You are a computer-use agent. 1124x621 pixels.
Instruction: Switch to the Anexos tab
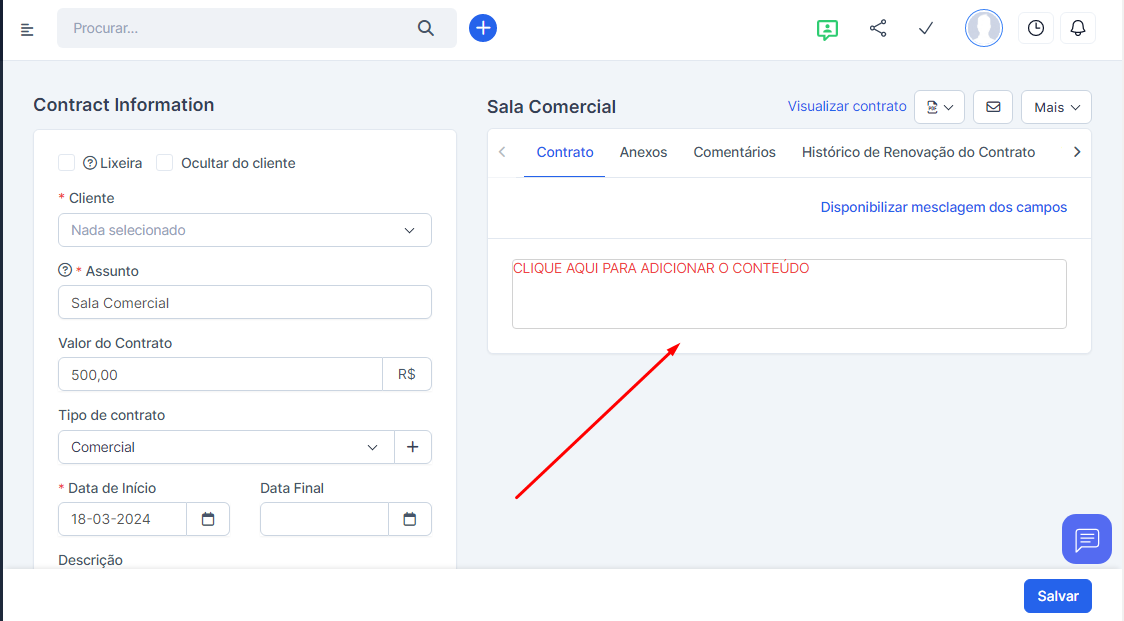(643, 152)
